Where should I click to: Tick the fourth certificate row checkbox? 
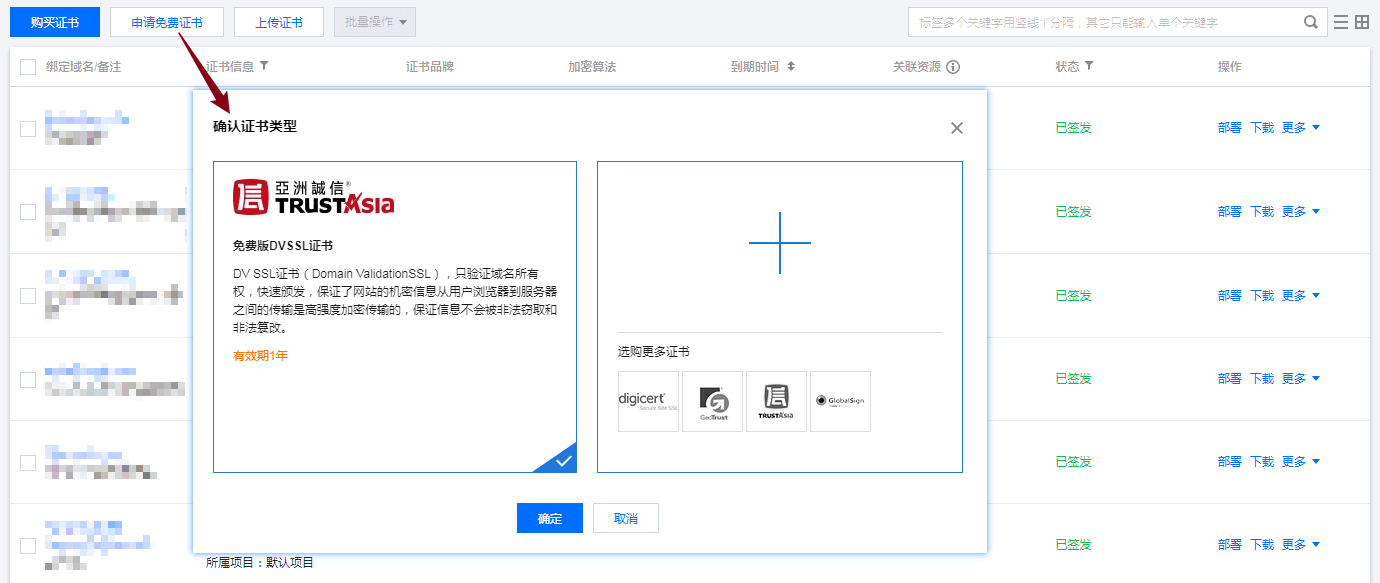[x=28, y=379]
